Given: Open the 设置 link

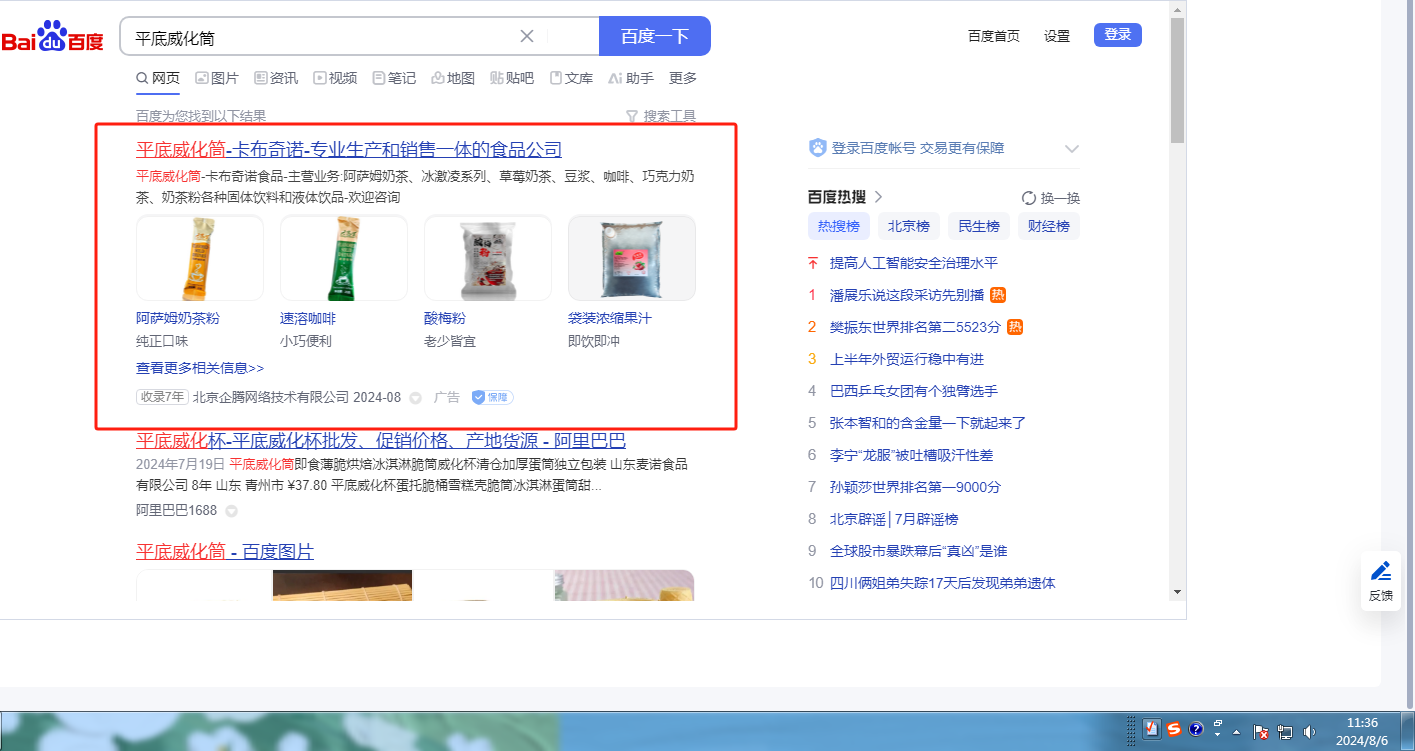Looking at the screenshot, I should pos(1057,36).
